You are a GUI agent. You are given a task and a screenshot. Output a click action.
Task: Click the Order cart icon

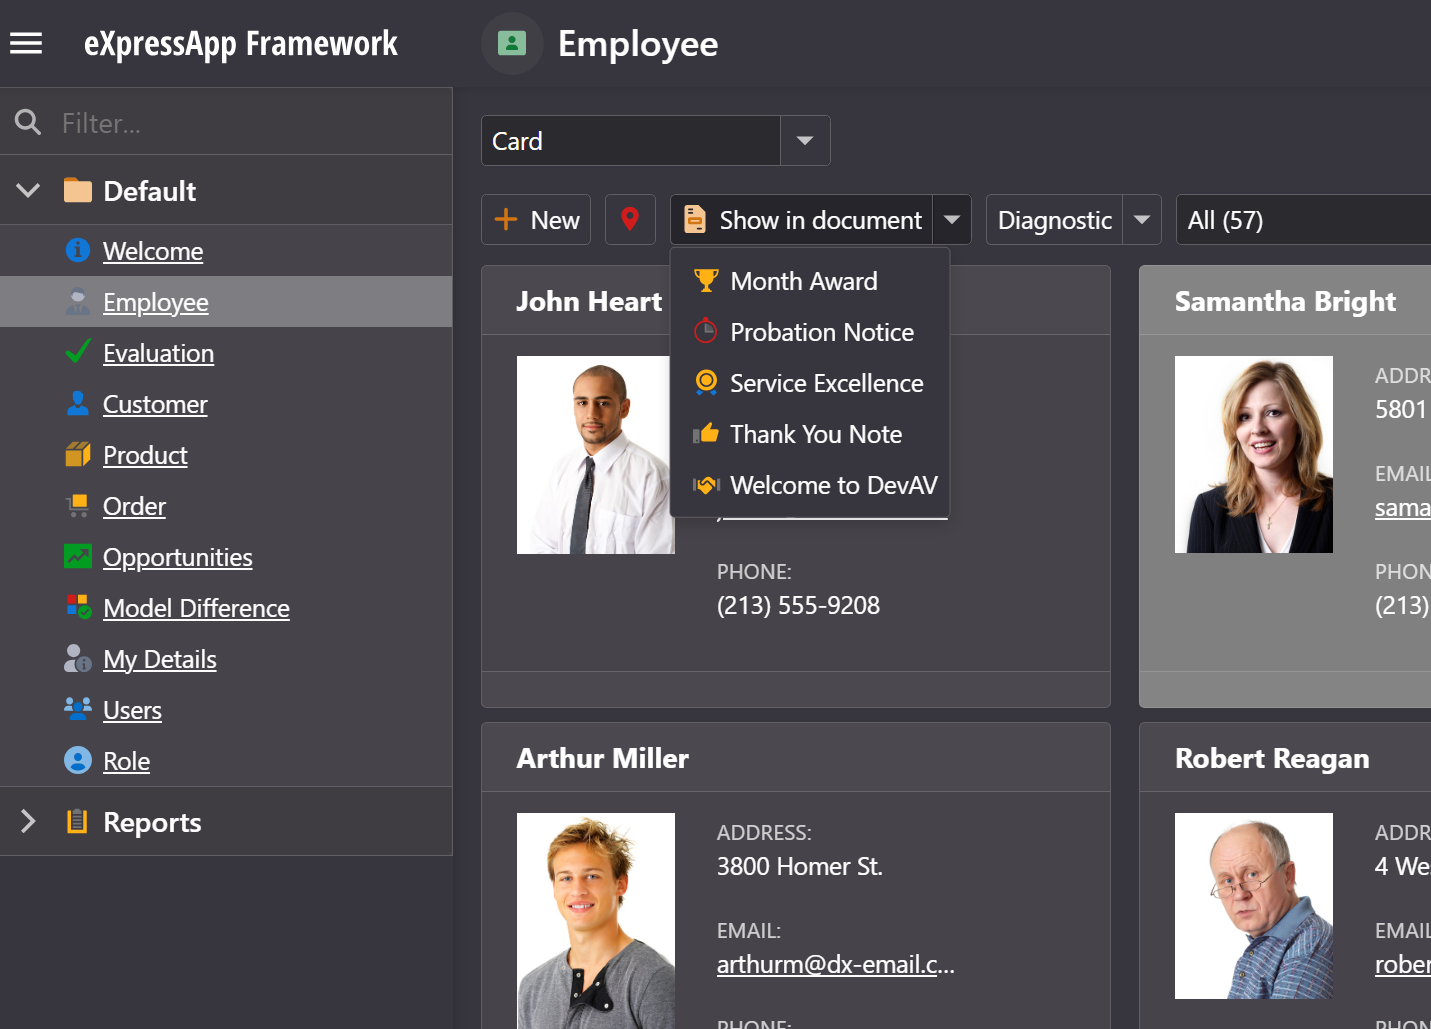click(x=78, y=505)
